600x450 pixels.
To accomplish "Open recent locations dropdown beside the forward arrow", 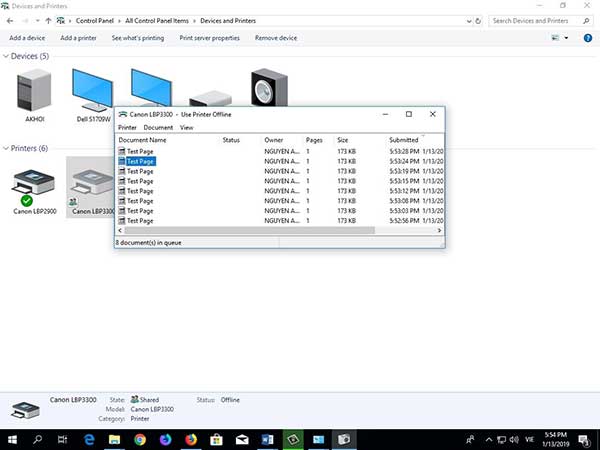I will [38, 21].
